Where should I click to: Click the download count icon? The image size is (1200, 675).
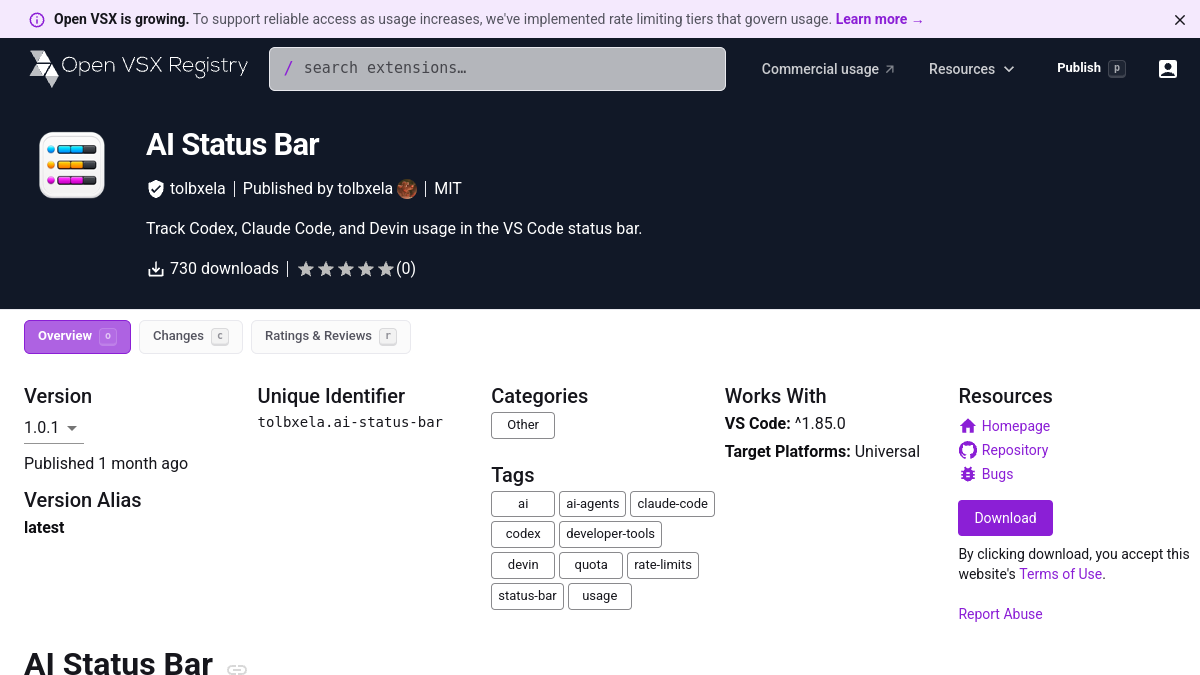(155, 269)
